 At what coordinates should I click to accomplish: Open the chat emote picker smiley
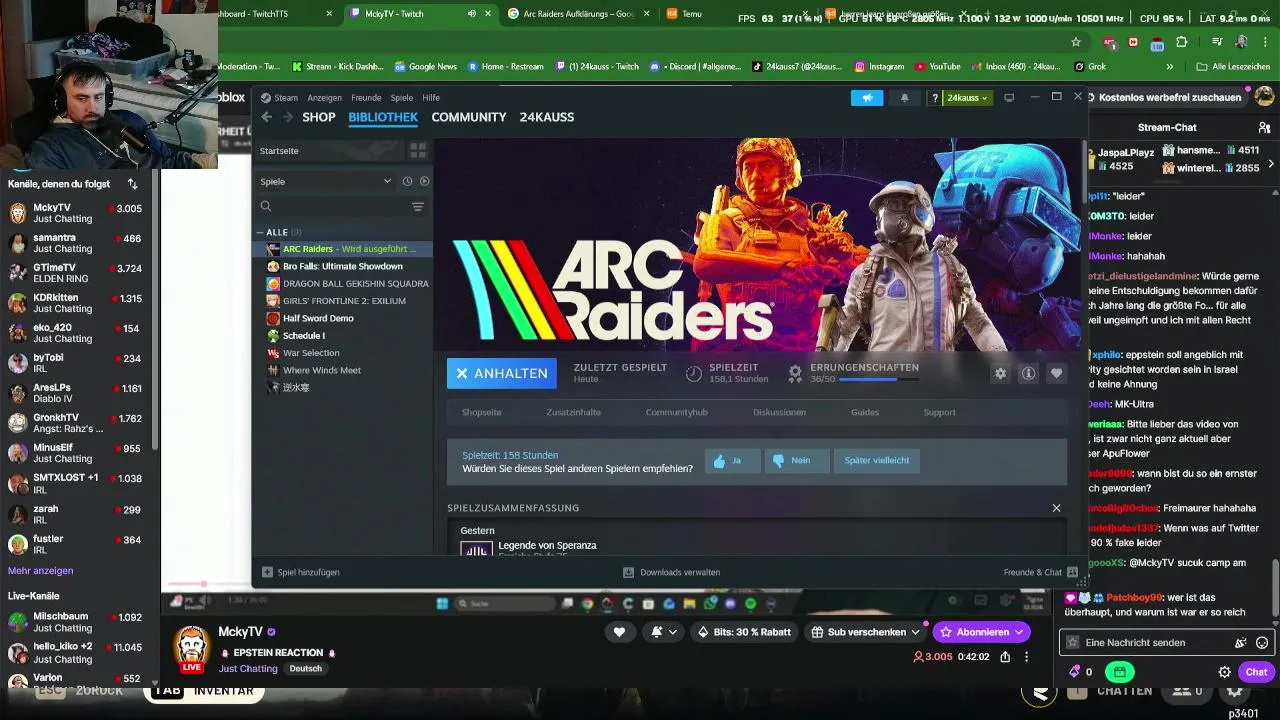1262,643
